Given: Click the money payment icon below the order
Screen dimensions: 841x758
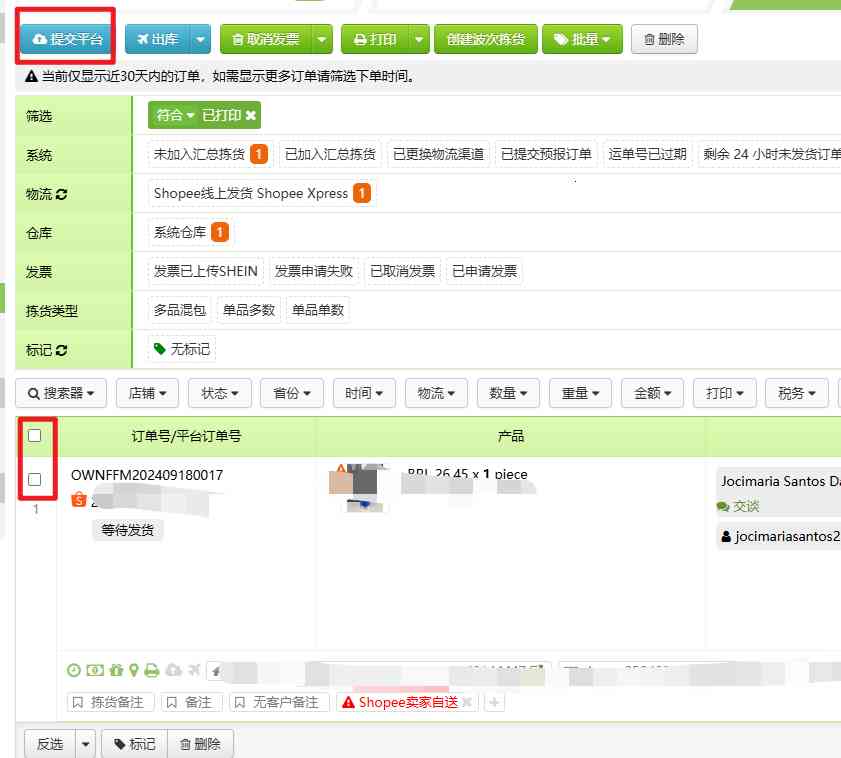Looking at the screenshot, I should [94, 670].
